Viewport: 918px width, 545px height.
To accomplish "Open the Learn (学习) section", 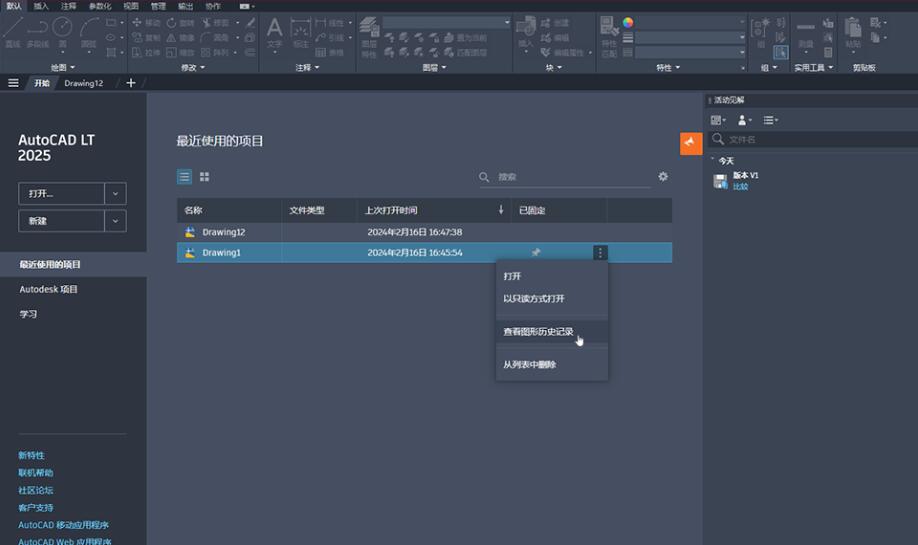I will (28, 314).
